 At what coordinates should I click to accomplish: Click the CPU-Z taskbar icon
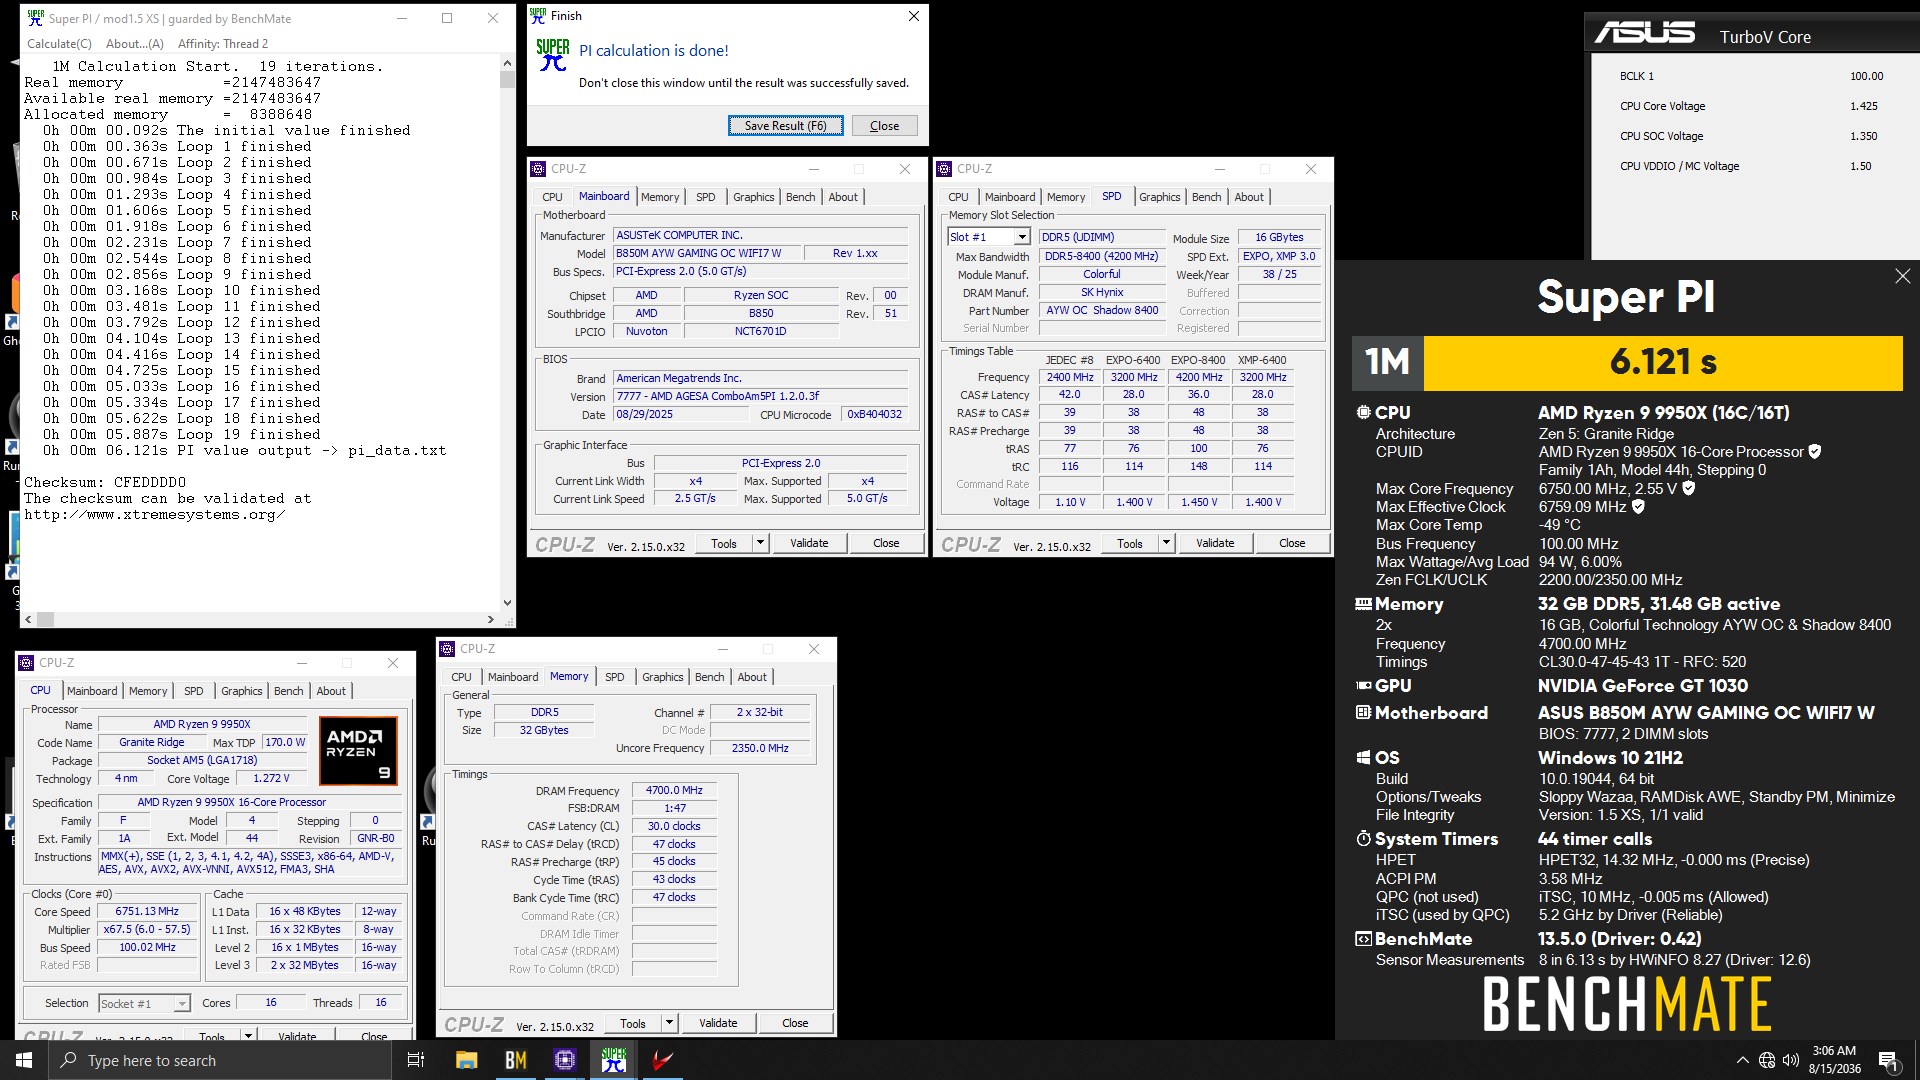[x=565, y=1060]
